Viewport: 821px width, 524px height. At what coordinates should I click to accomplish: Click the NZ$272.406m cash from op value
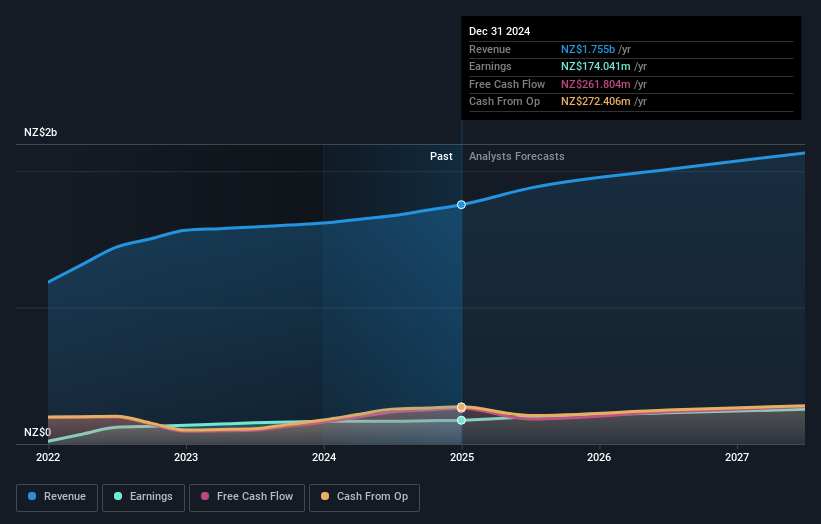596,102
